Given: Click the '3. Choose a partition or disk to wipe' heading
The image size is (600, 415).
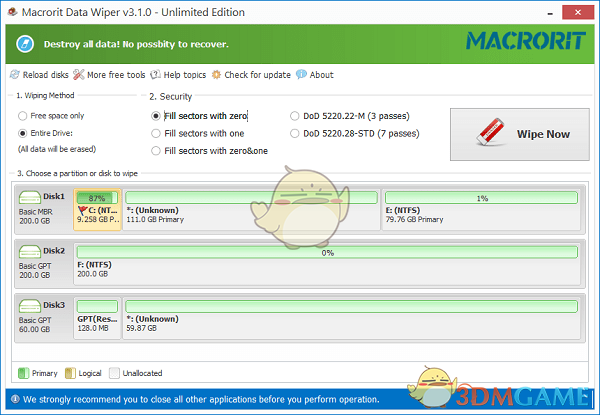Looking at the screenshot, I should [77, 173].
